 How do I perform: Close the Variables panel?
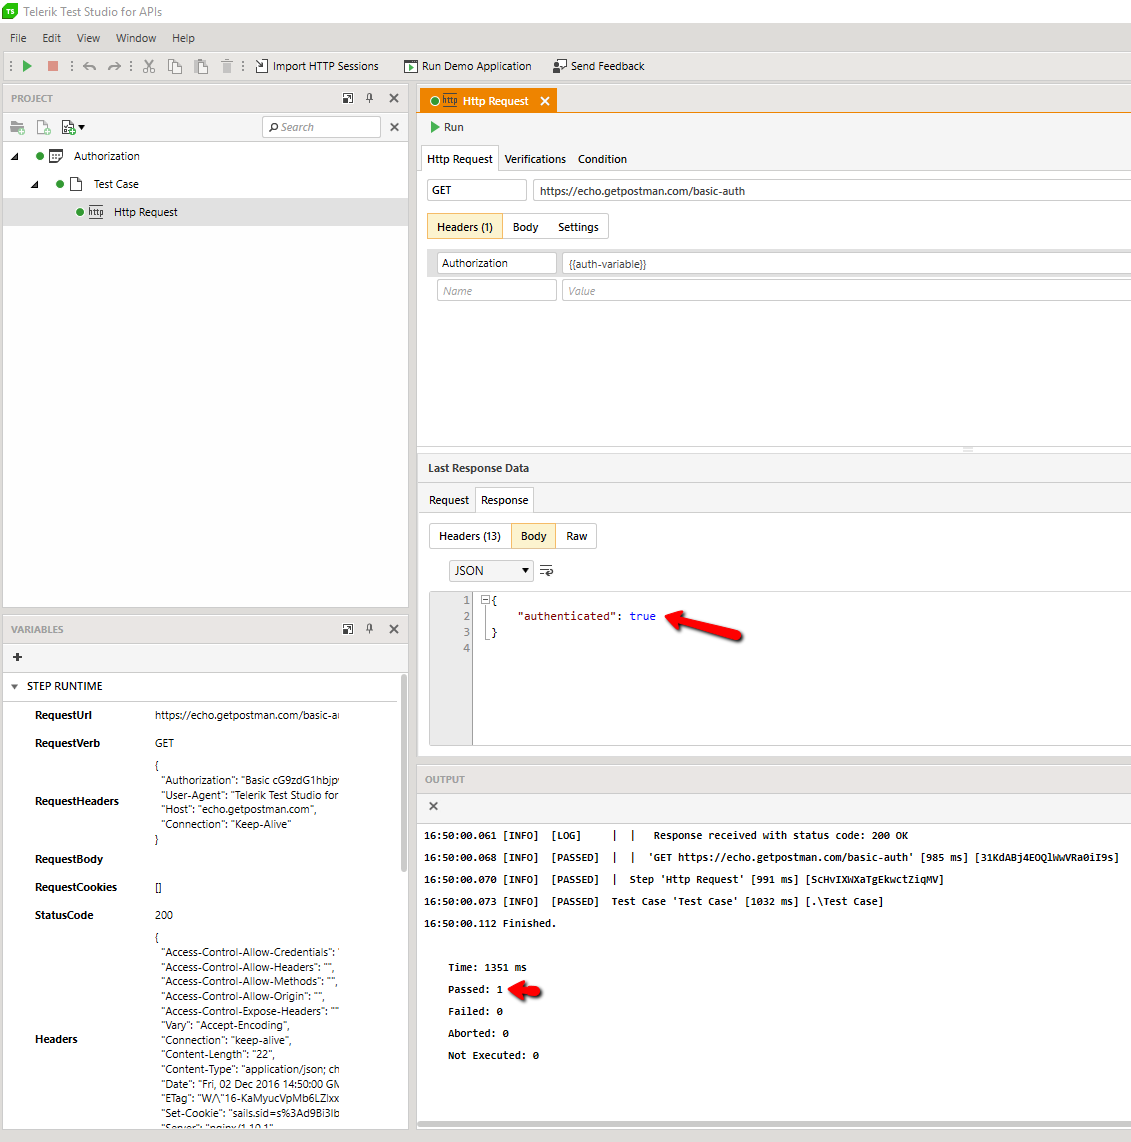tap(394, 629)
